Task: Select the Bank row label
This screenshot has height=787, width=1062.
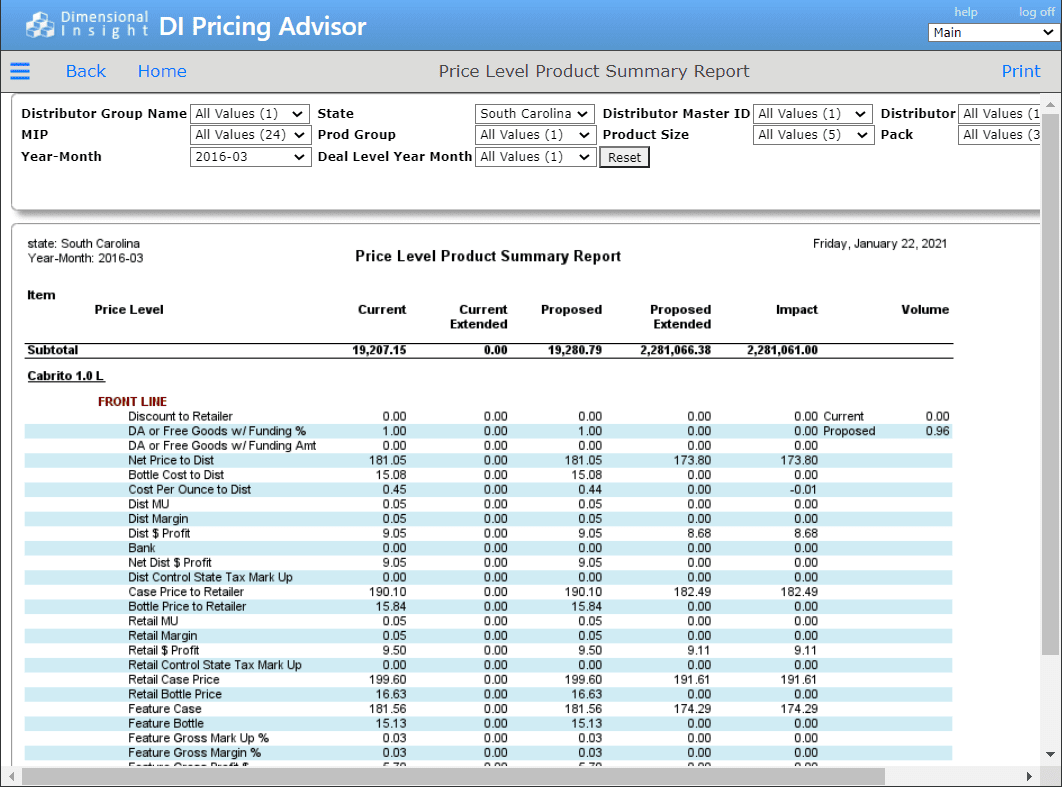Action: pos(142,548)
